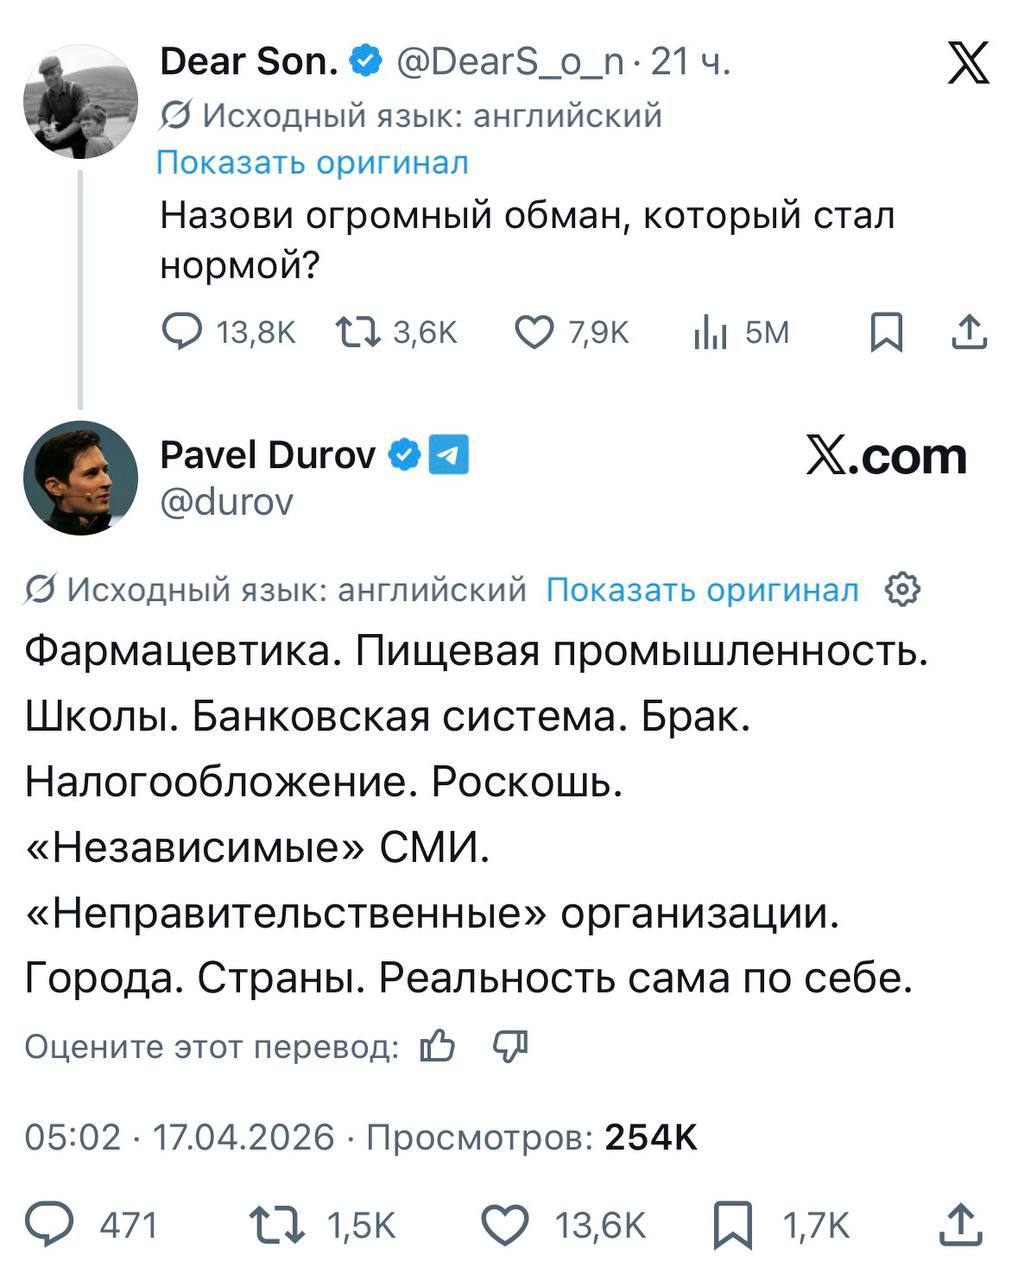Screen dimensions: 1018x1280
Task: Open Dear Son's profile avatar
Action: (80, 102)
